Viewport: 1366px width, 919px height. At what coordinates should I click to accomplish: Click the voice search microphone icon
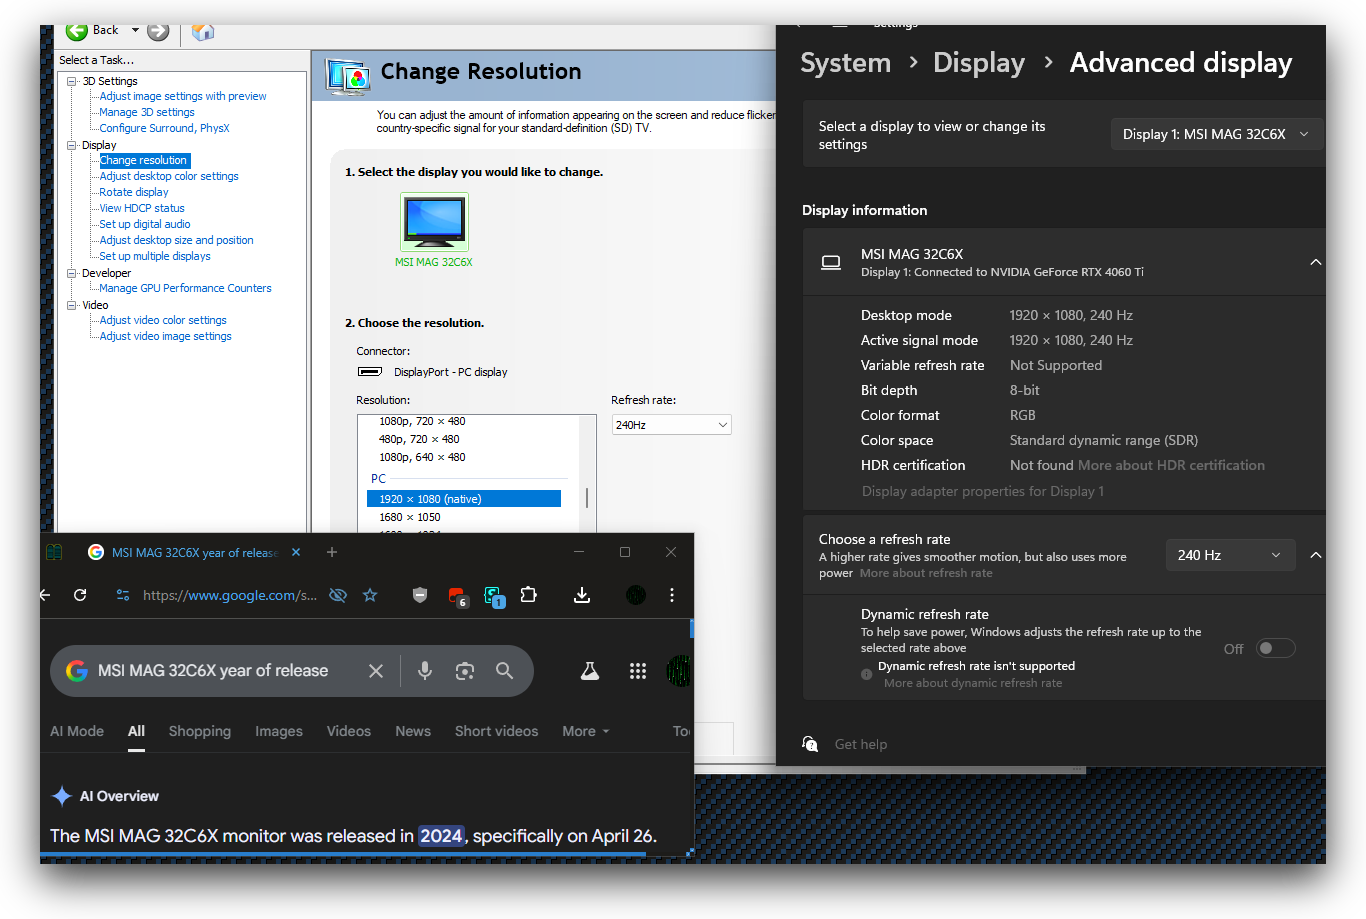tap(425, 671)
